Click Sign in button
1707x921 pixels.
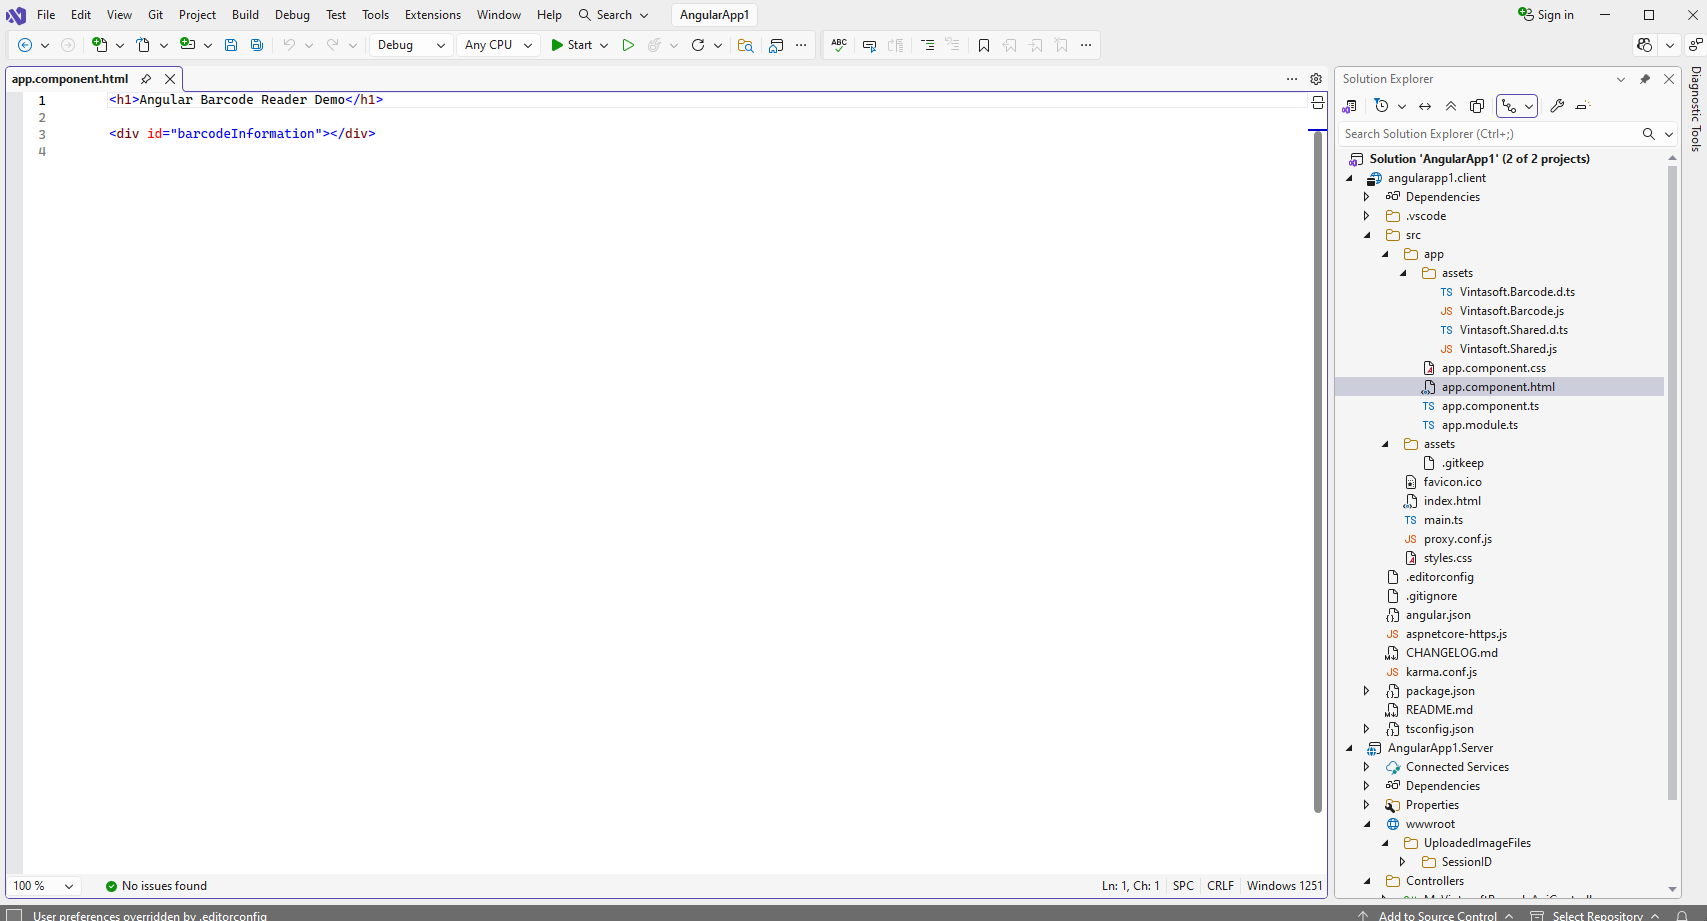(x=1546, y=15)
